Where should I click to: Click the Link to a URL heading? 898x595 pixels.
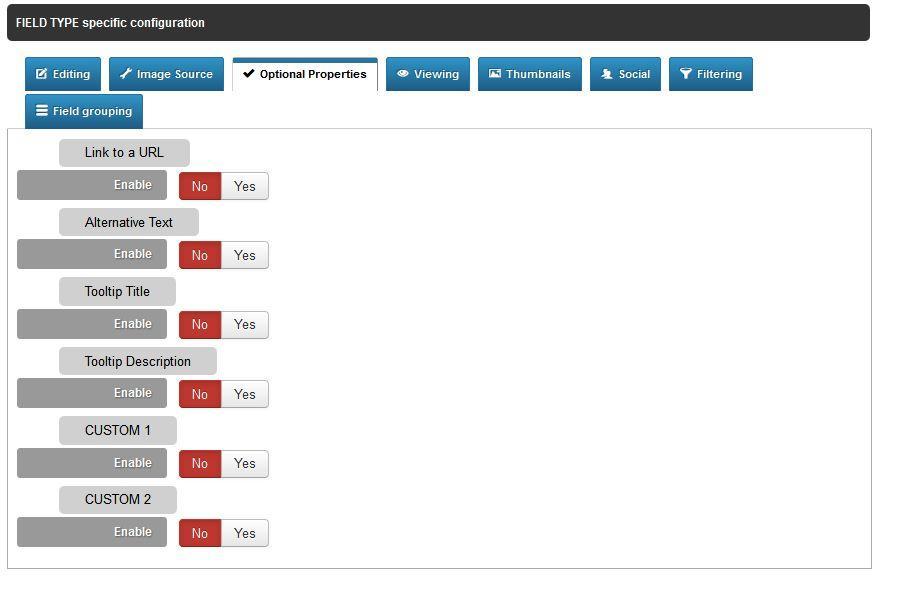pyautogui.click(x=124, y=152)
